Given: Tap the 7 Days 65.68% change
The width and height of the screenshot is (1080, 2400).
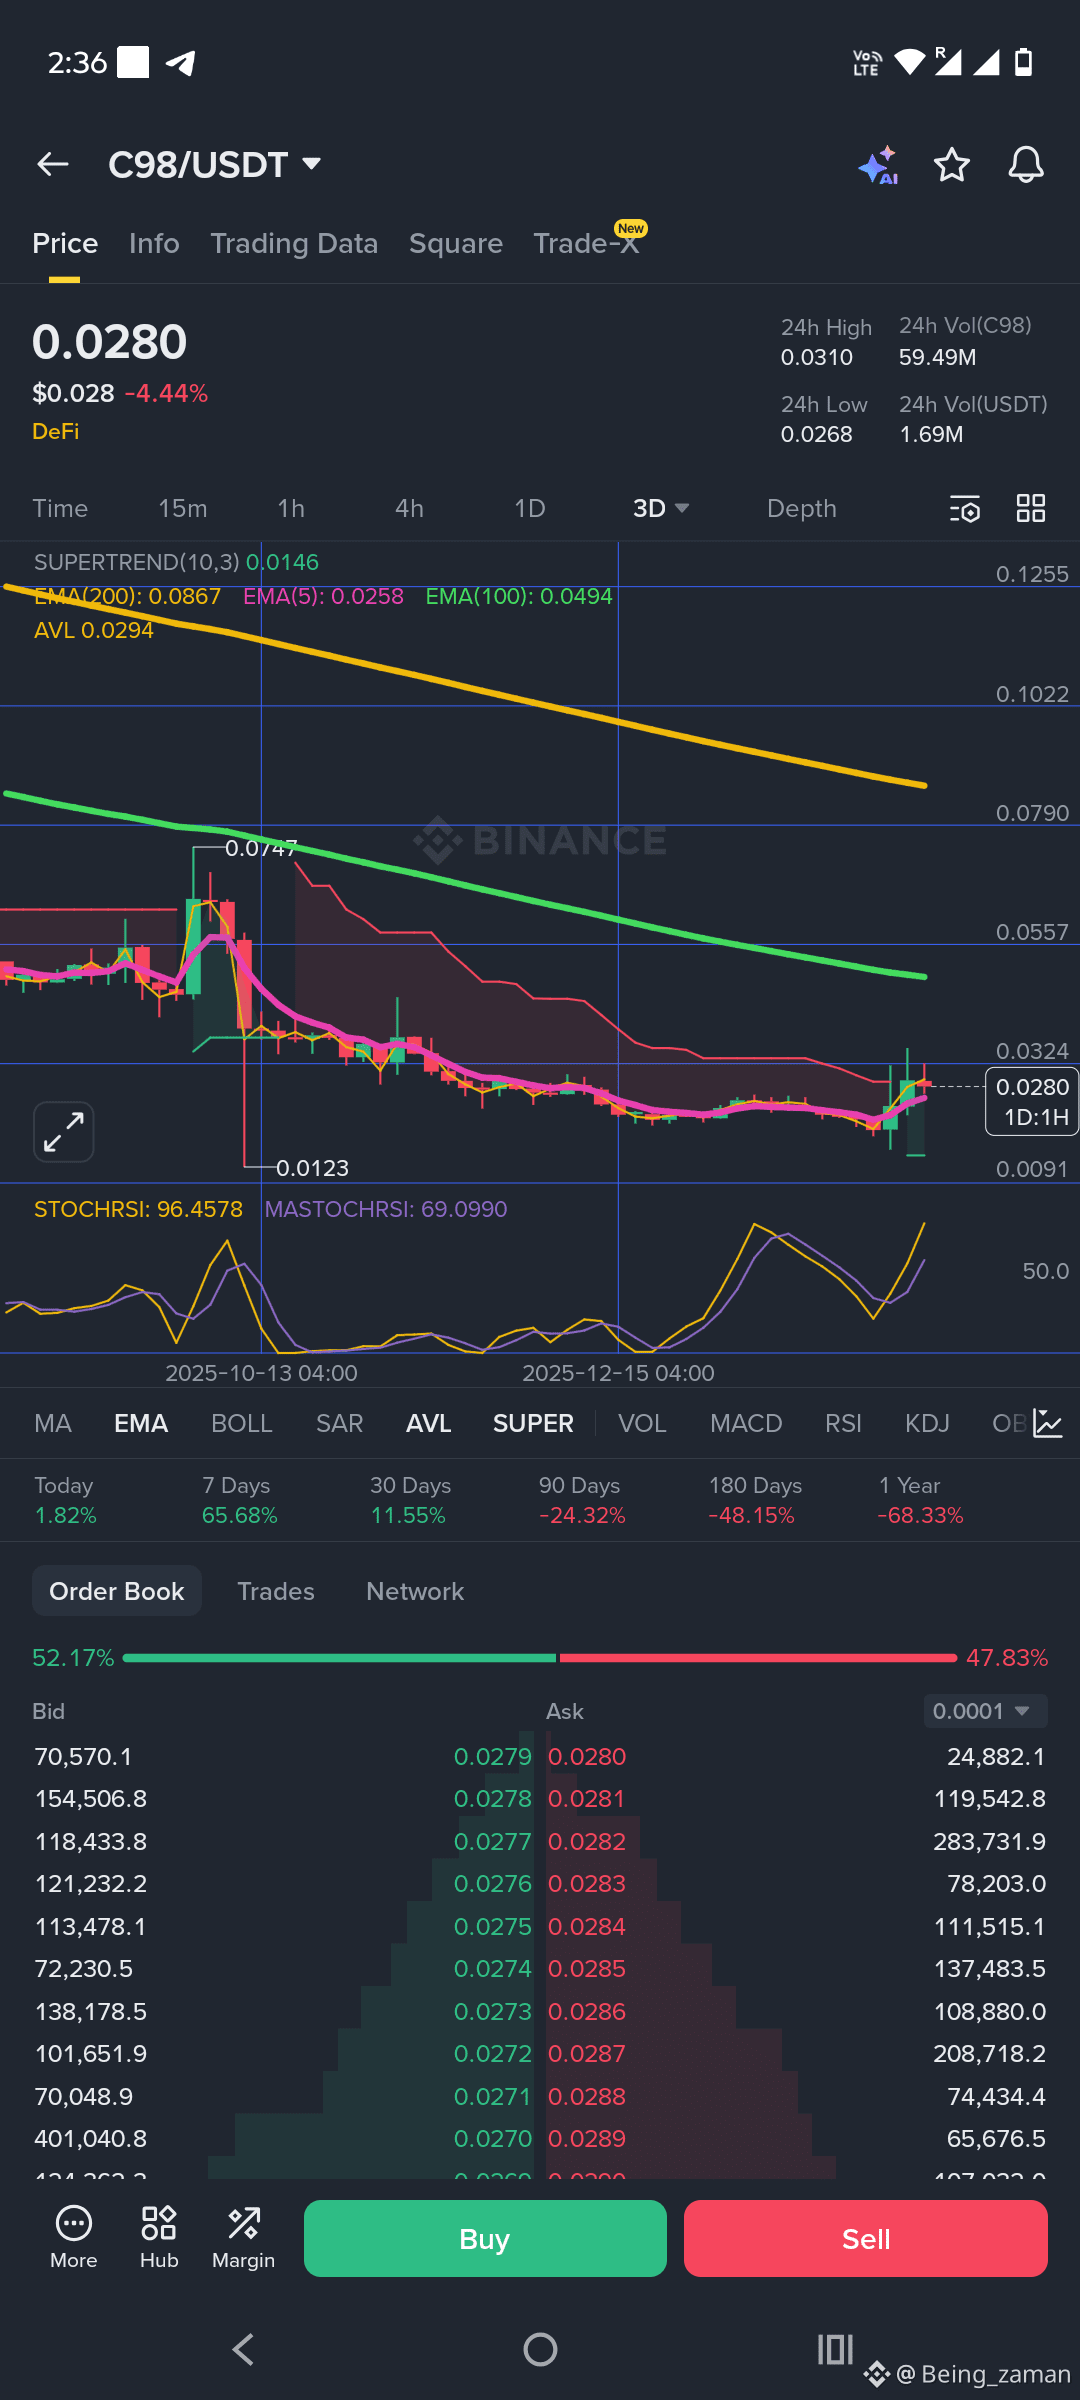Looking at the screenshot, I should [x=240, y=1500].
